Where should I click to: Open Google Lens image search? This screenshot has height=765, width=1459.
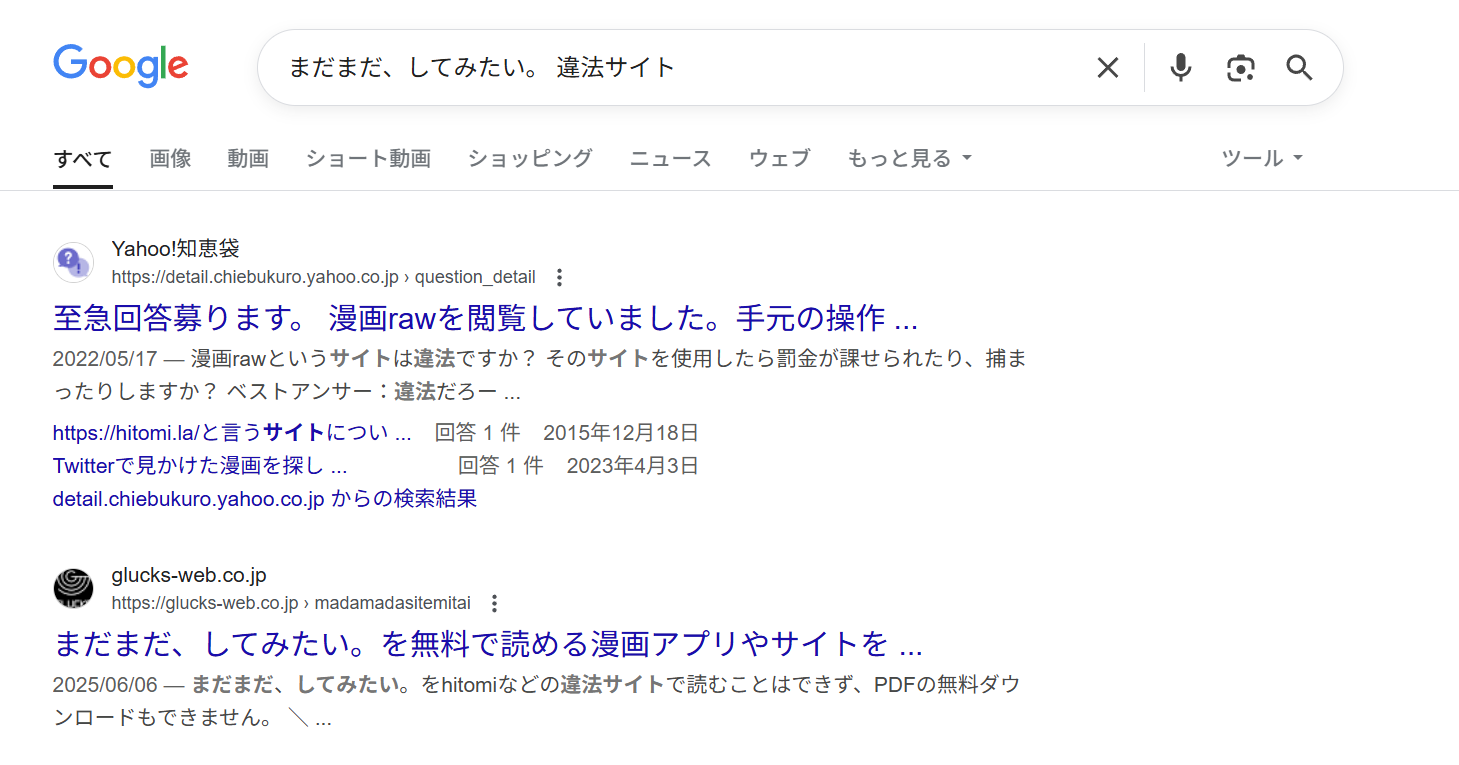click(x=1240, y=67)
